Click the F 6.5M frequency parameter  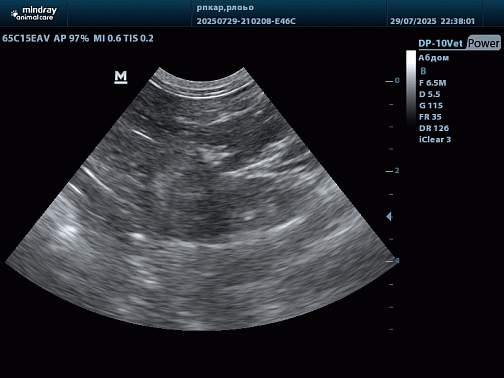tap(433, 83)
